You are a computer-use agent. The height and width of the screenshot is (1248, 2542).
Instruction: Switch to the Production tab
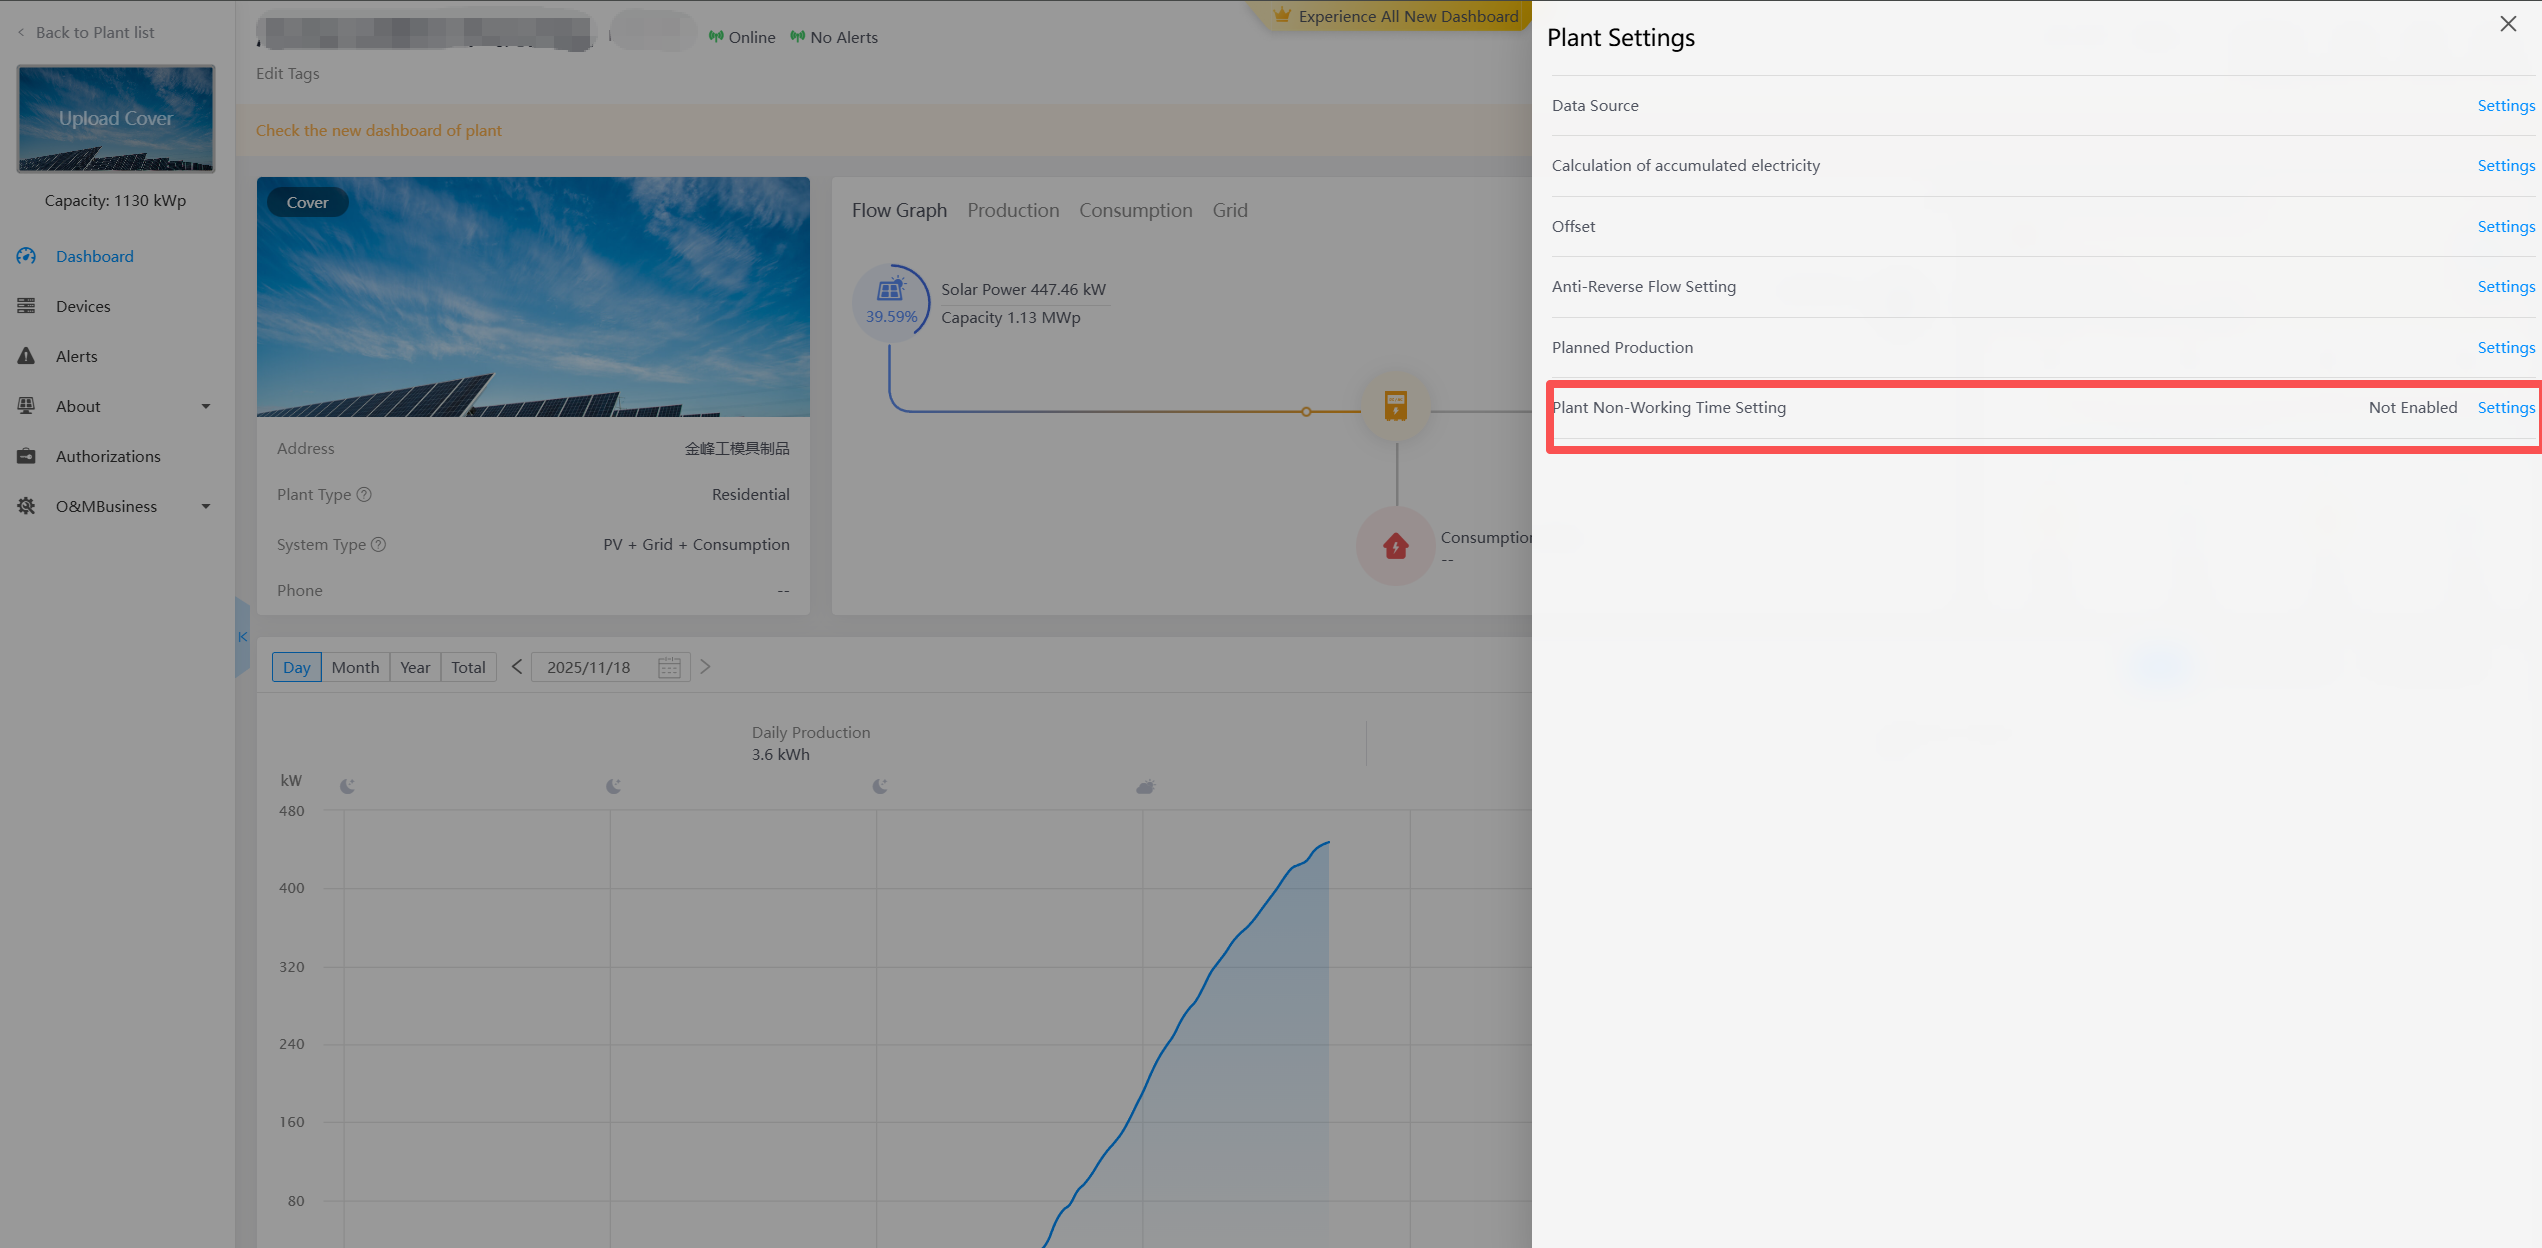point(1012,210)
